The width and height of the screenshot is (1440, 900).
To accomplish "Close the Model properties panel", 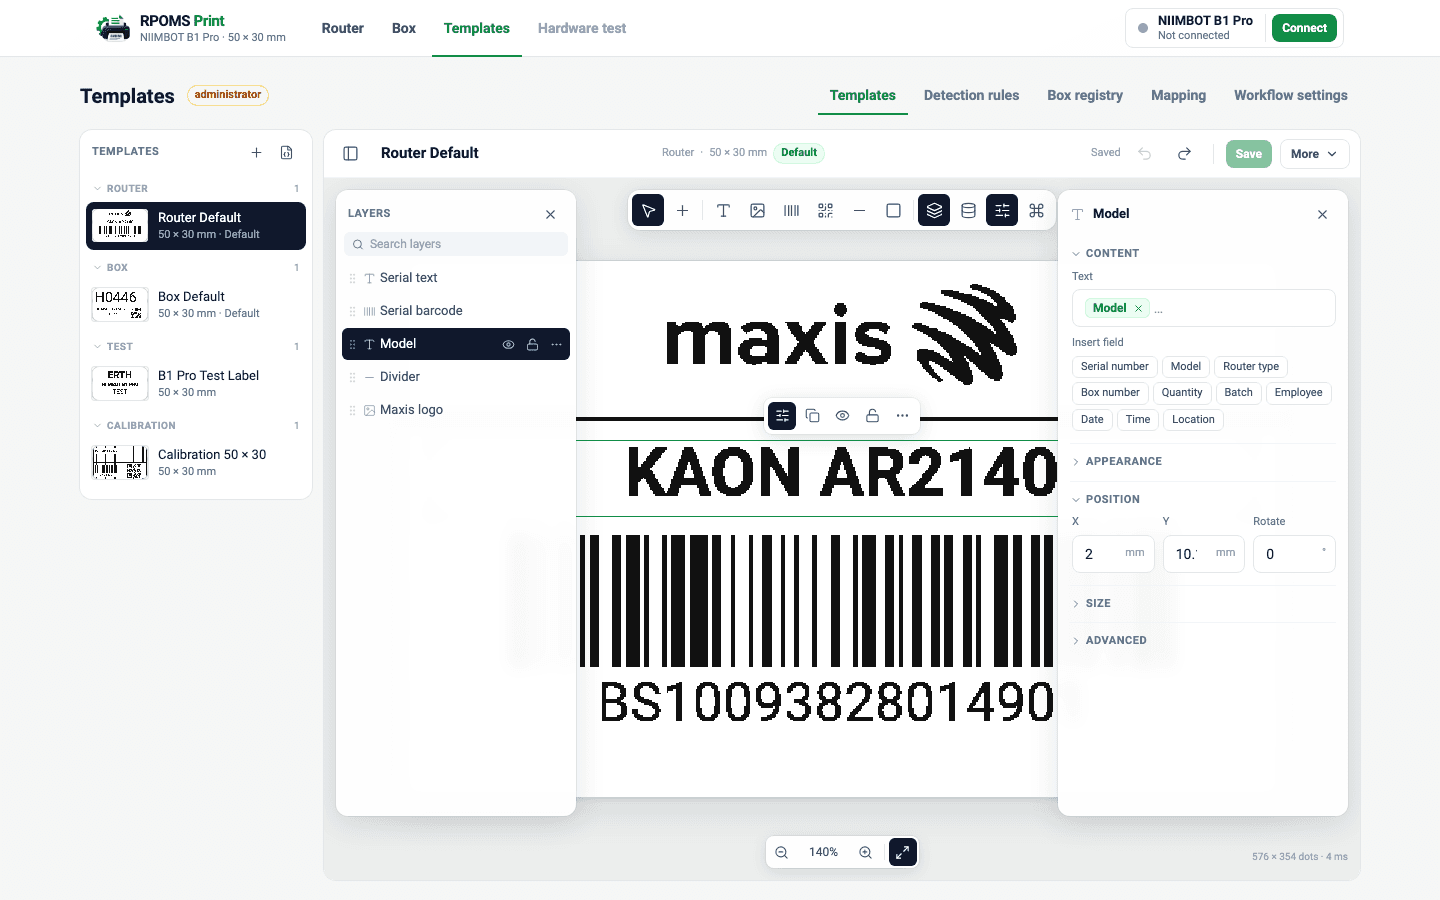I will tap(1322, 214).
